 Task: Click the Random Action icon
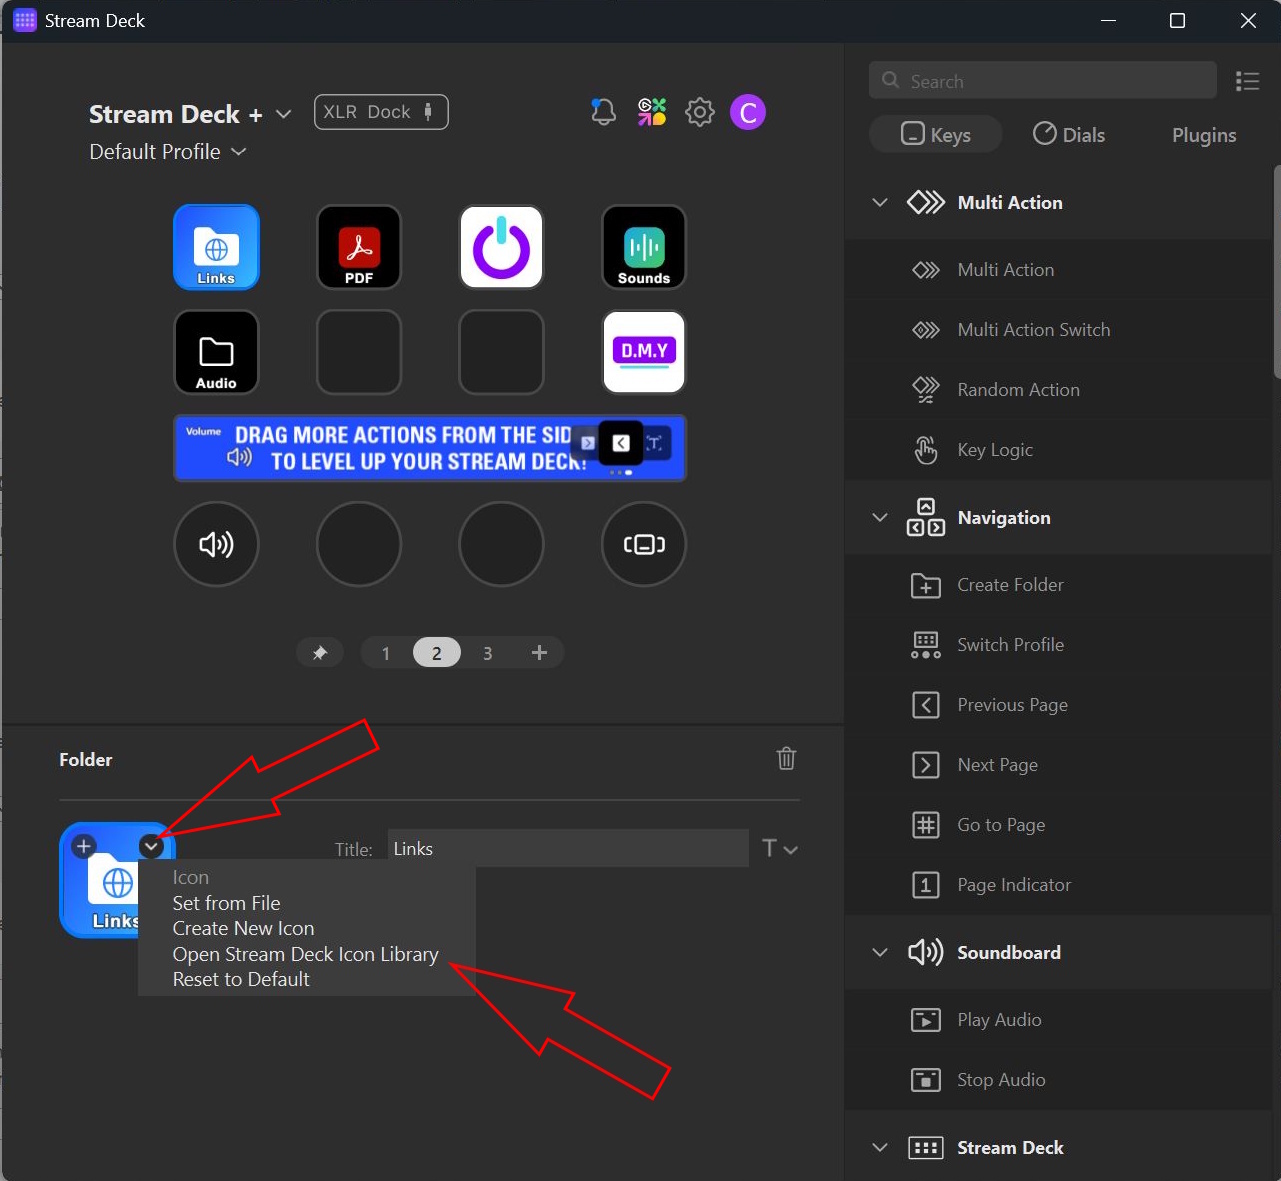tap(926, 390)
